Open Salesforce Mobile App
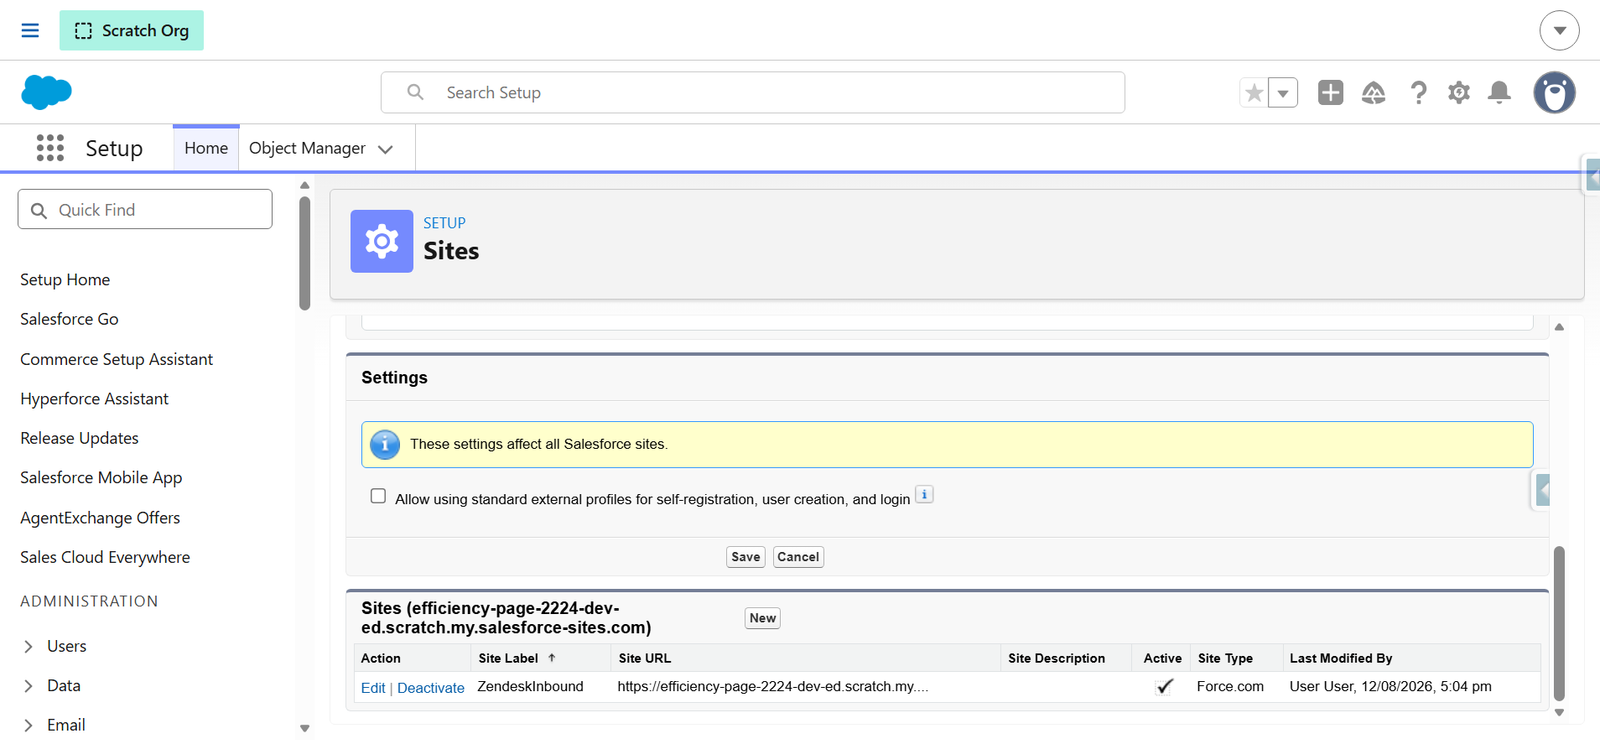Image resolution: width=1600 pixels, height=740 pixels. click(x=101, y=478)
